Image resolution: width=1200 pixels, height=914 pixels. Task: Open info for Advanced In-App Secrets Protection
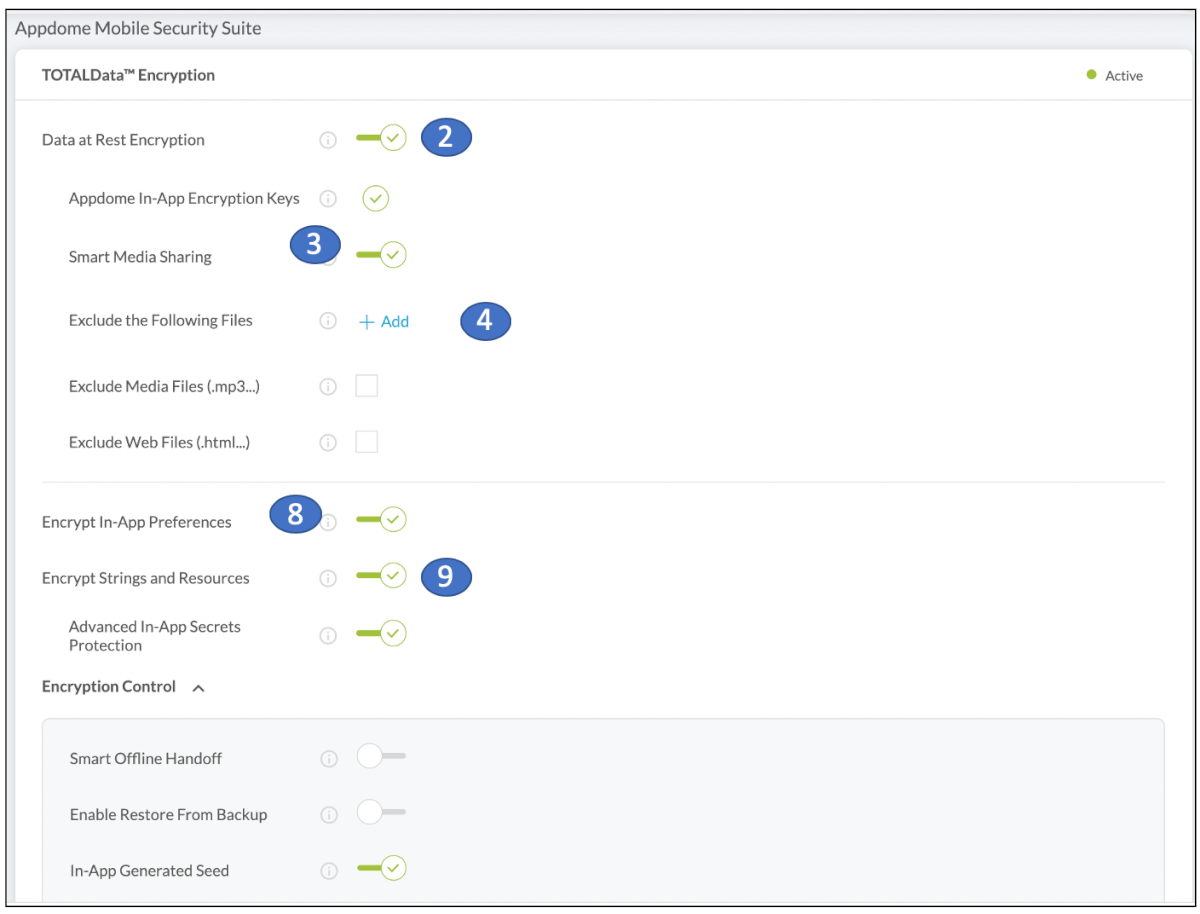point(328,635)
